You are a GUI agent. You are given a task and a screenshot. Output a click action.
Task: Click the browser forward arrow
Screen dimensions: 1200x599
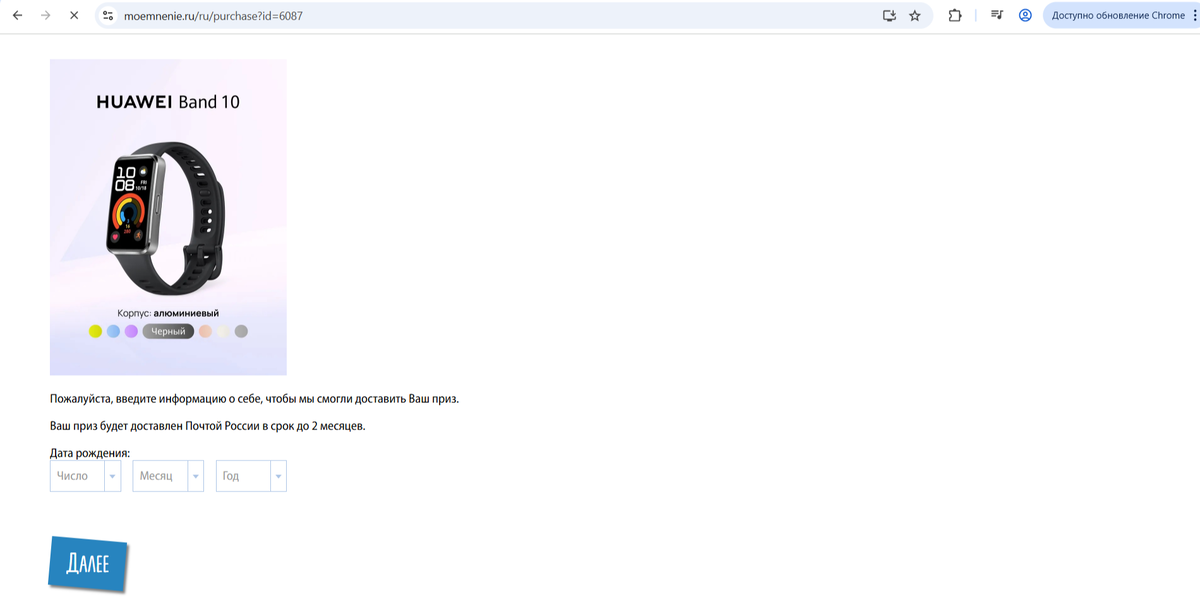point(46,16)
